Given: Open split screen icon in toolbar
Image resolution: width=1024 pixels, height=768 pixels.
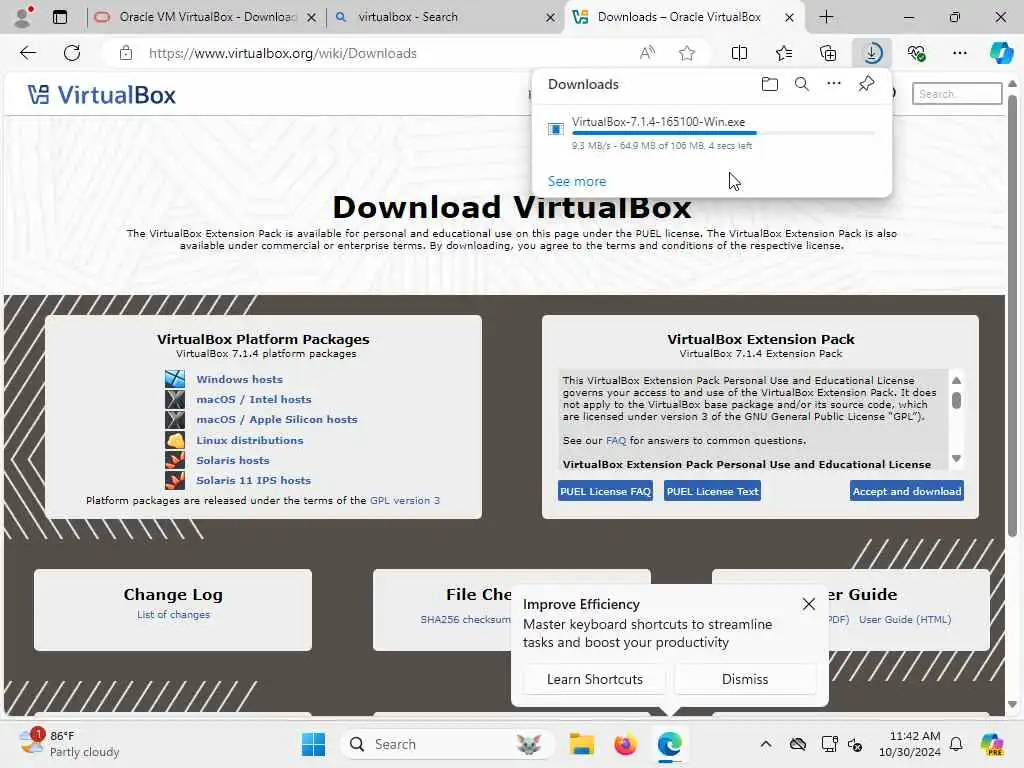Looking at the screenshot, I should (739, 53).
